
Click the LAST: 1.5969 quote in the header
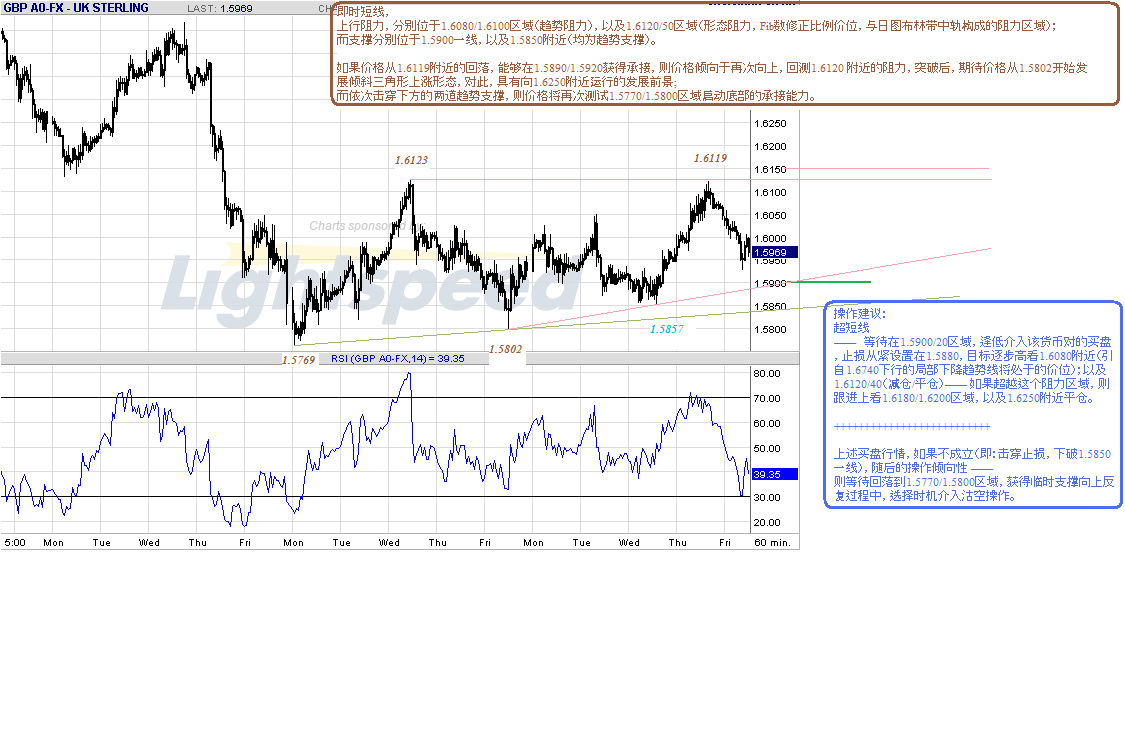click(x=220, y=9)
